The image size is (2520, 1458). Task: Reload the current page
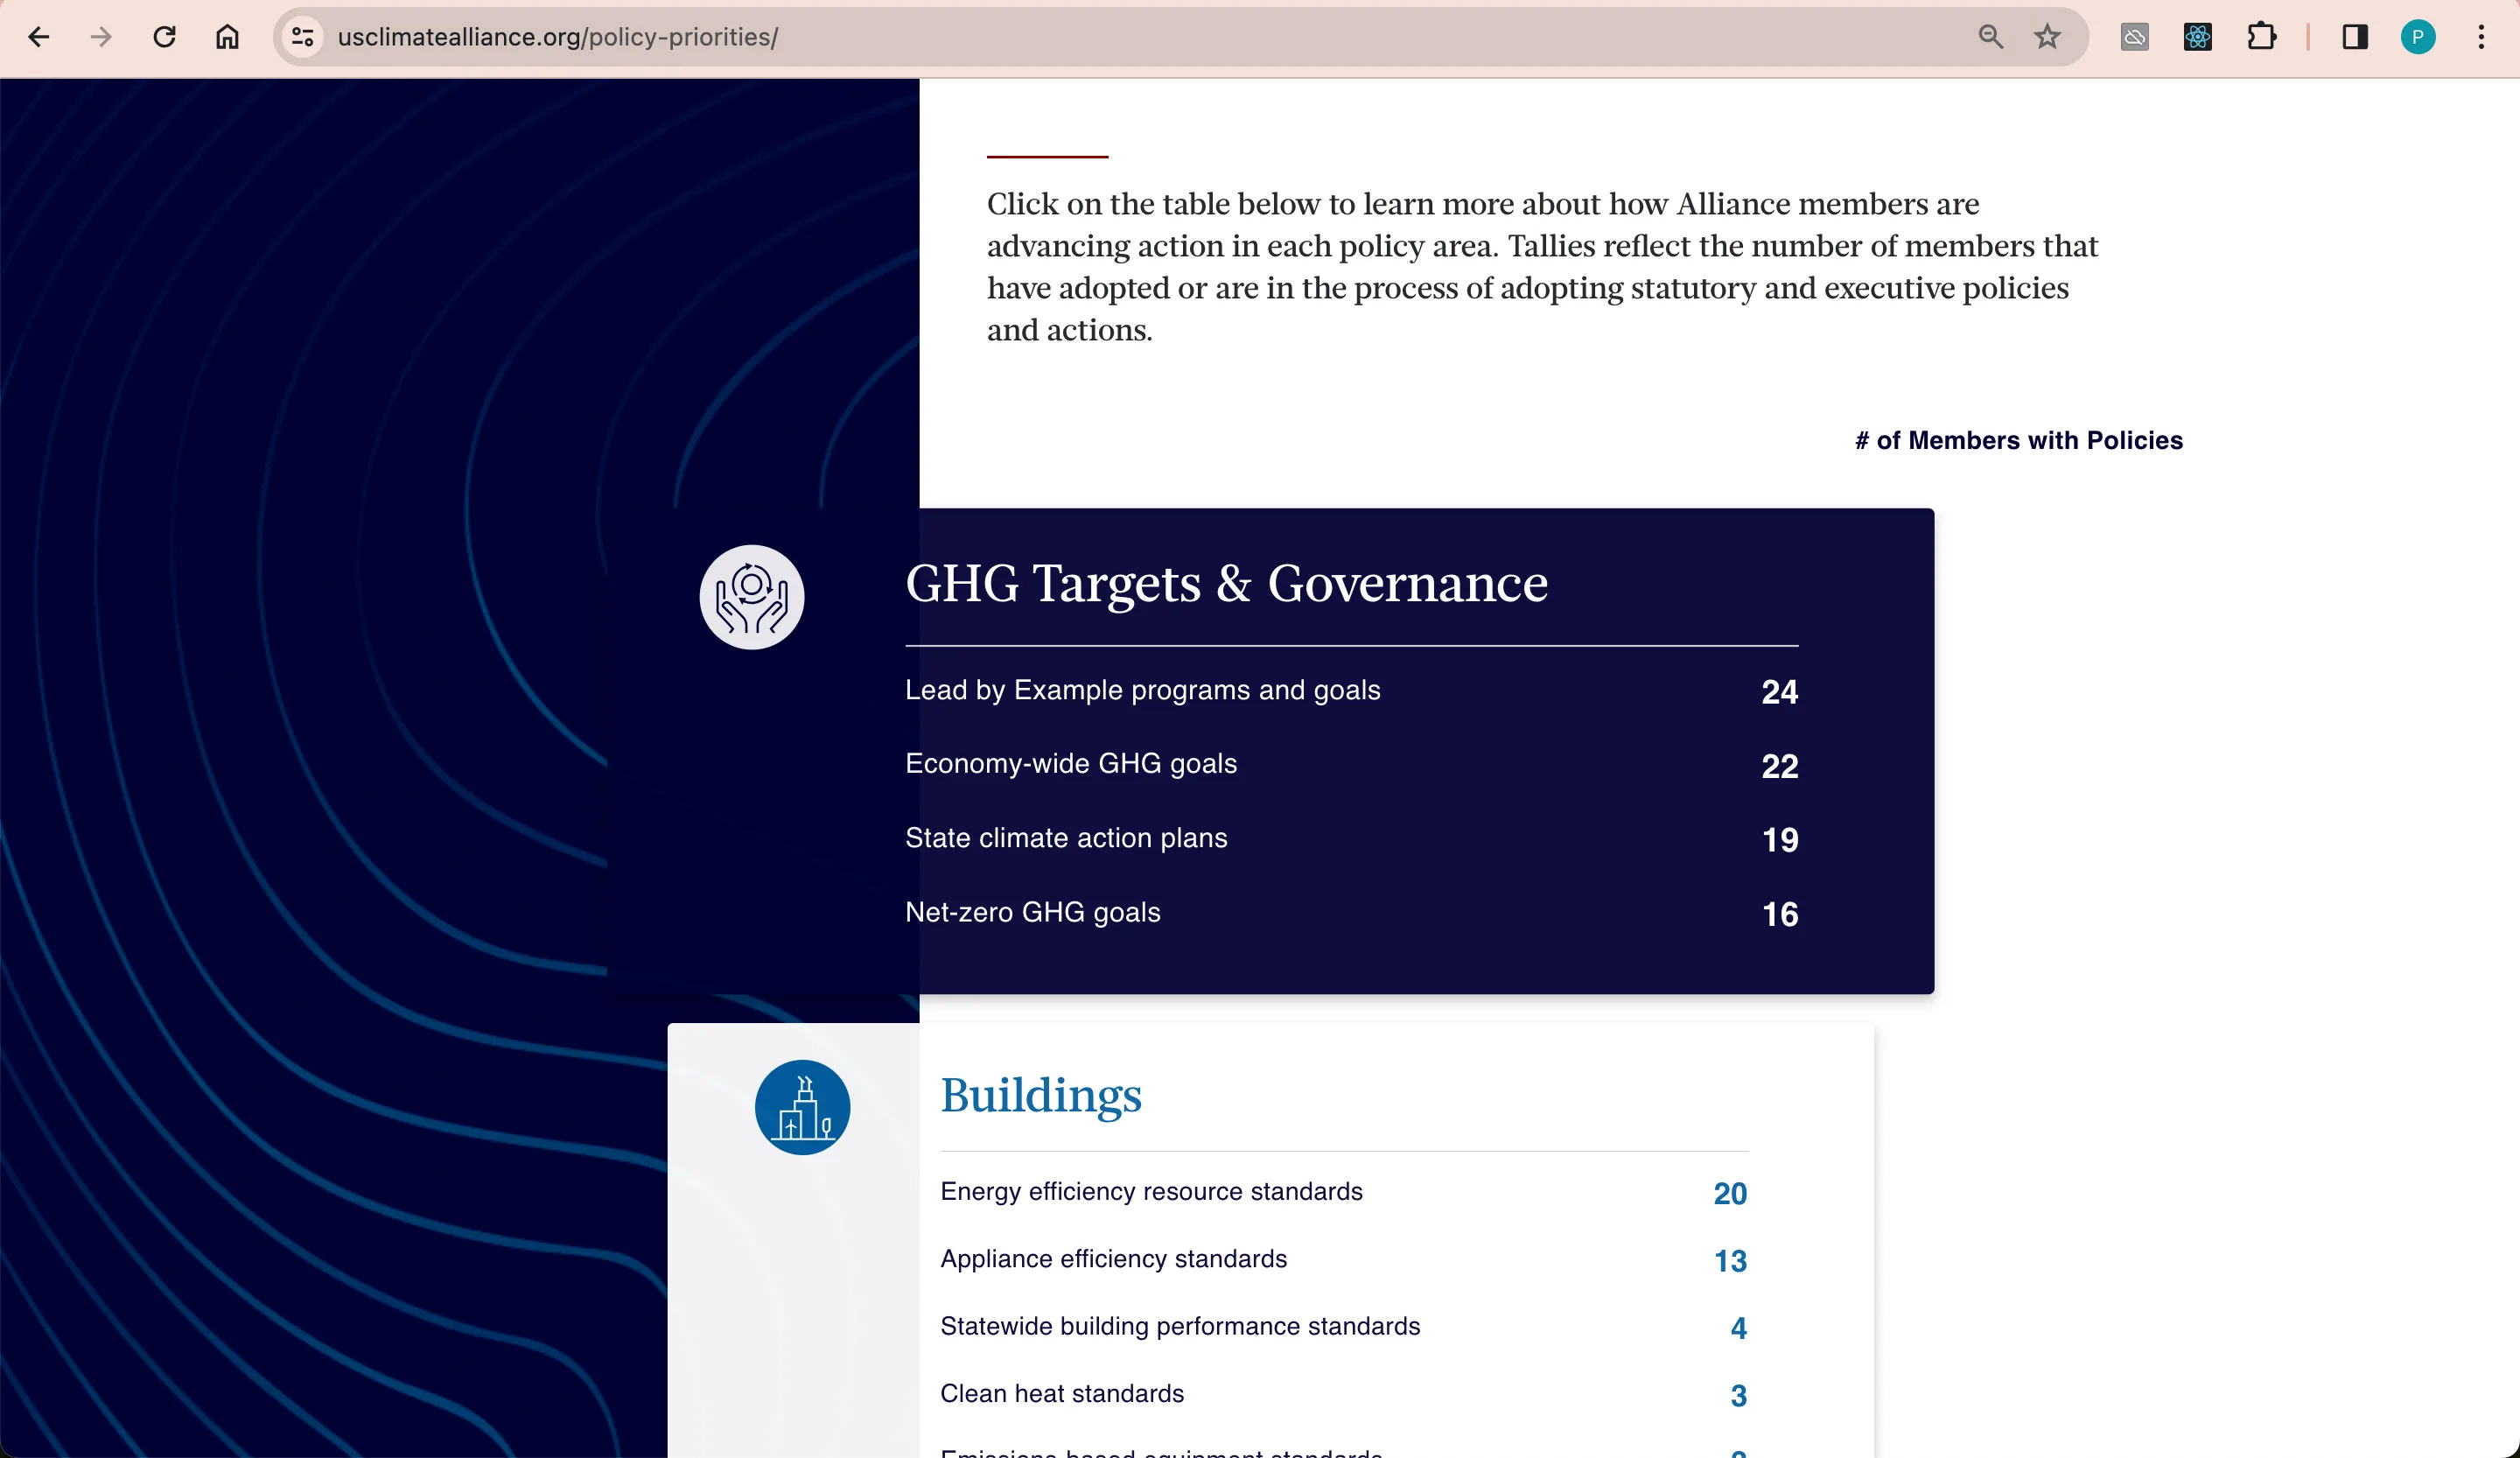point(165,37)
